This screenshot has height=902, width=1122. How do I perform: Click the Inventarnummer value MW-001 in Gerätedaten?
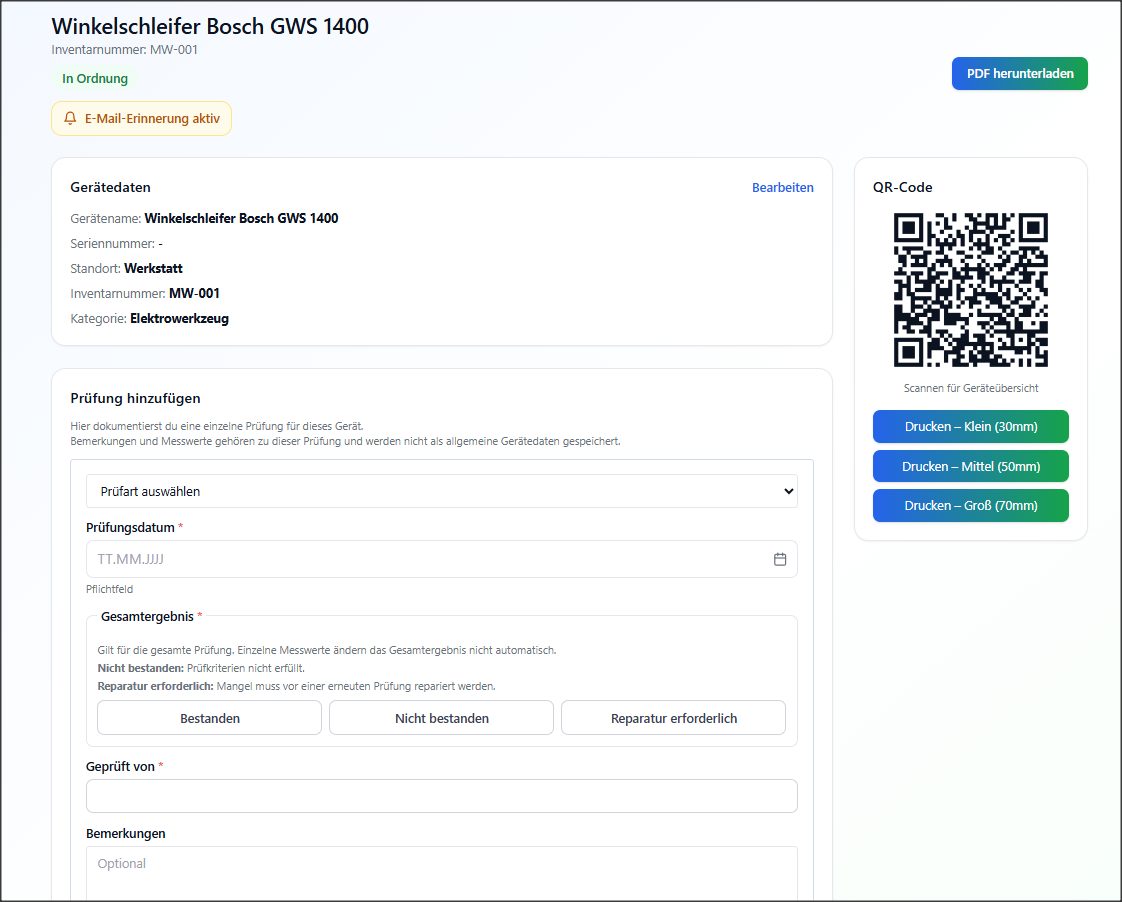[194, 293]
